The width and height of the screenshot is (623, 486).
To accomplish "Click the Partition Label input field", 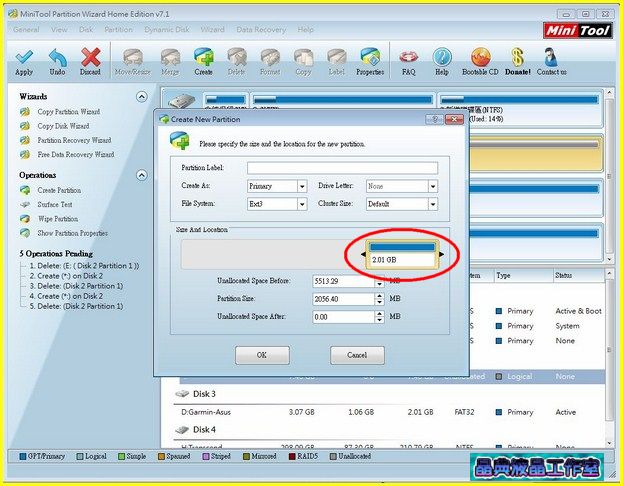I will click(x=342, y=168).
